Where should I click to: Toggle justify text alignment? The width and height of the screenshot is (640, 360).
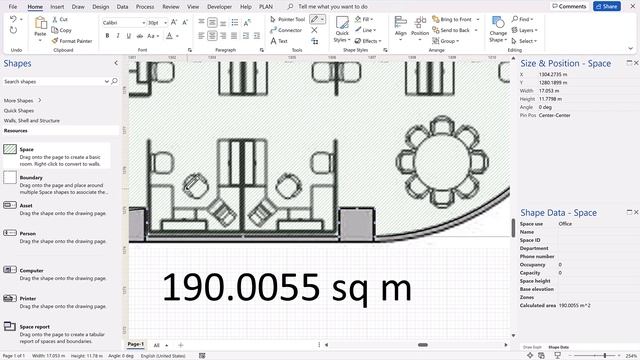[x=234, y=36]
